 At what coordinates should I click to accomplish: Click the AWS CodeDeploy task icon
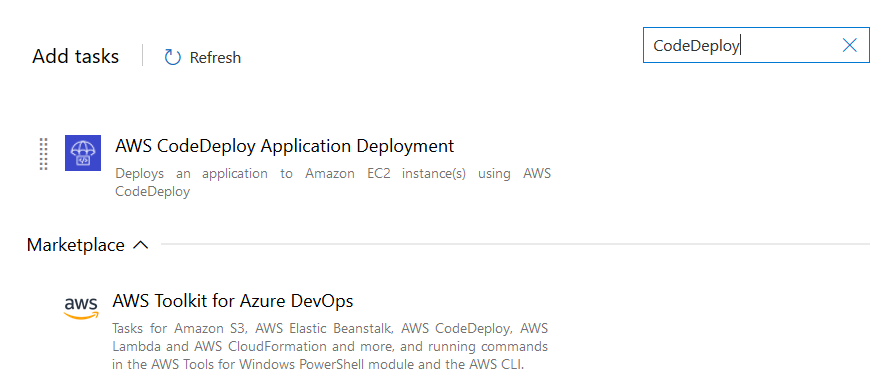(82, 153)
